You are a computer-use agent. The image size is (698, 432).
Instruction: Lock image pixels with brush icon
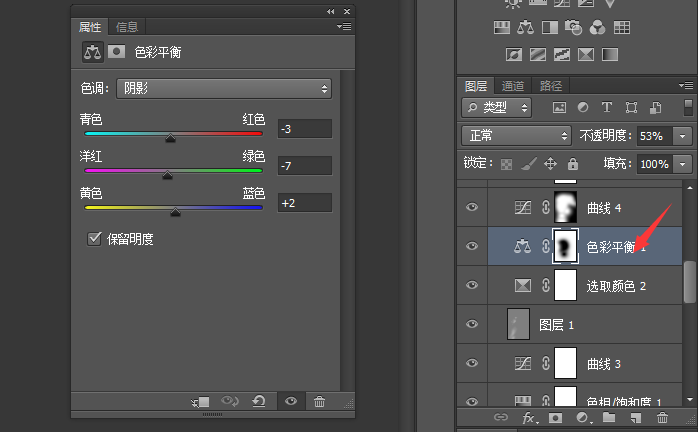[x=528, y=164]
